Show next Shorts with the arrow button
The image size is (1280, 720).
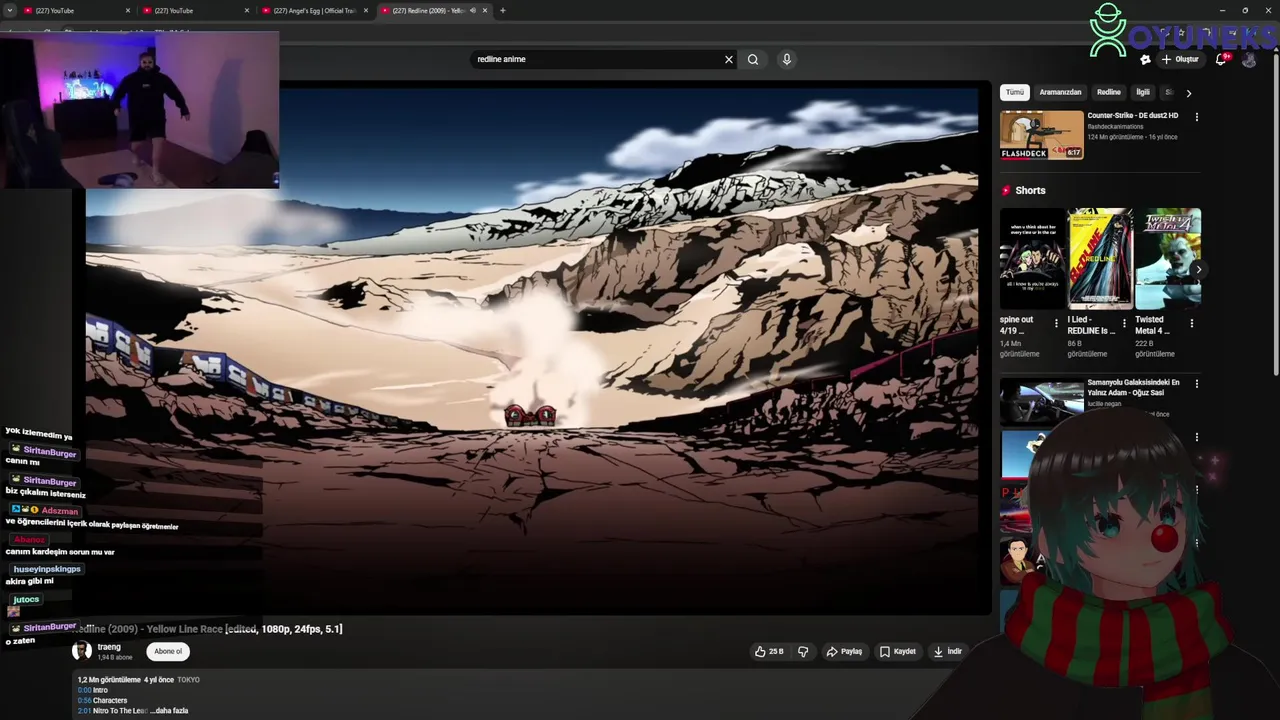1198,269
